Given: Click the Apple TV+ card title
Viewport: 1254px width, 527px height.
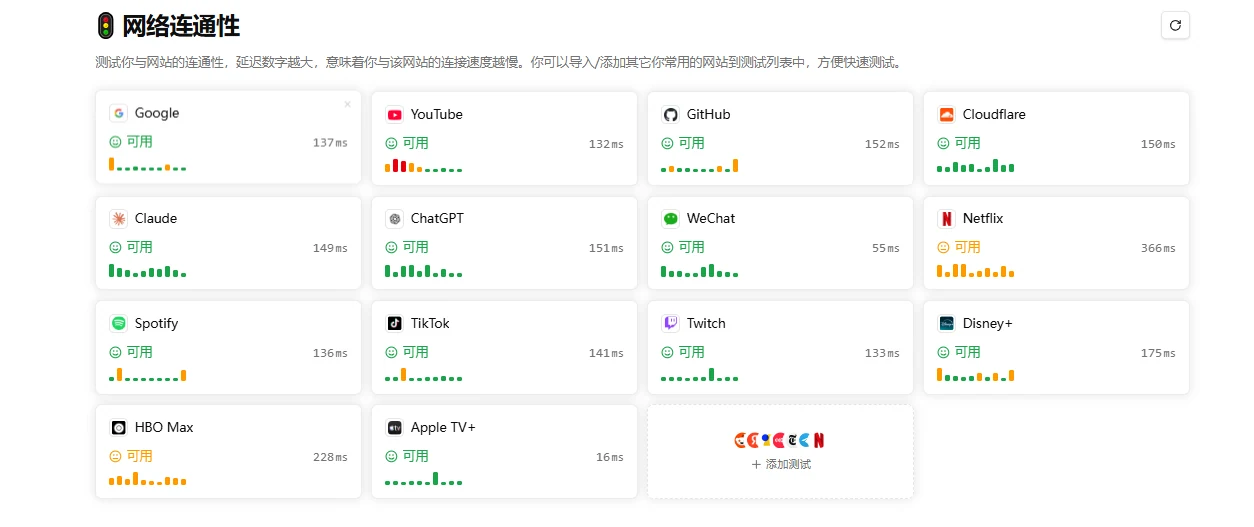Looking at the screenshot, I should coord(443,427).
